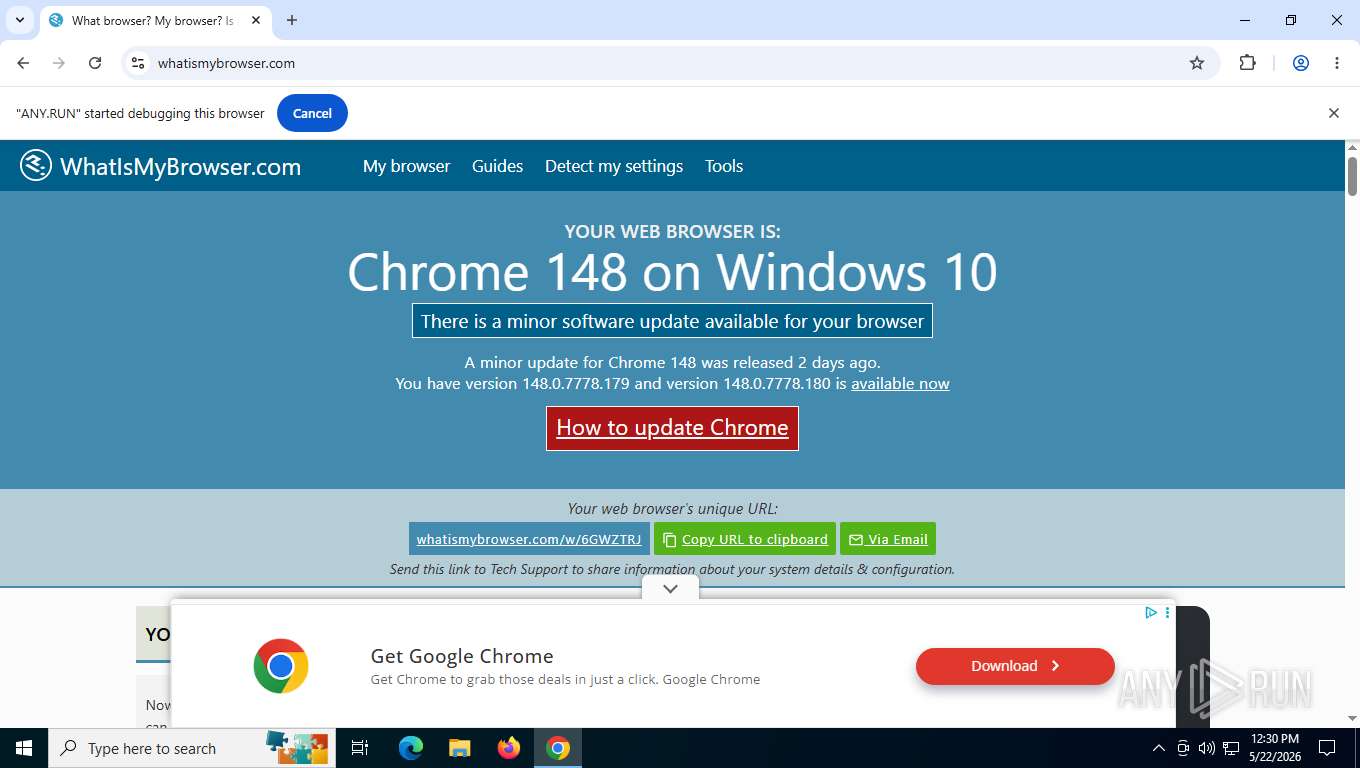The image size is (1360, 768).
Task: Launch Firefox from the taskbar
Action: 509,748
